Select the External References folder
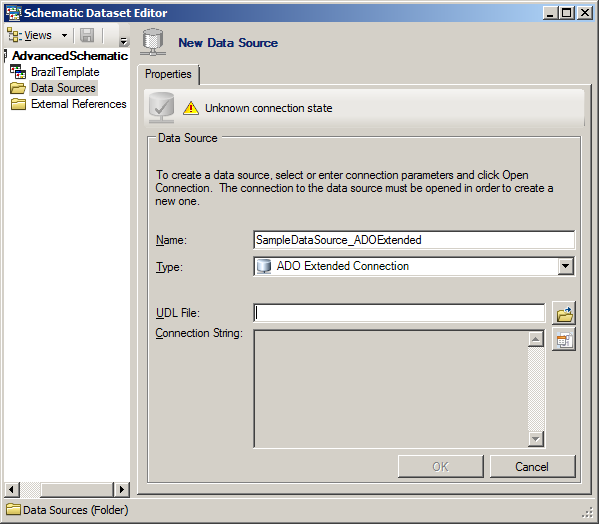Screen dimensions: 599x524 pyautogui.click(x=79, y=104)
